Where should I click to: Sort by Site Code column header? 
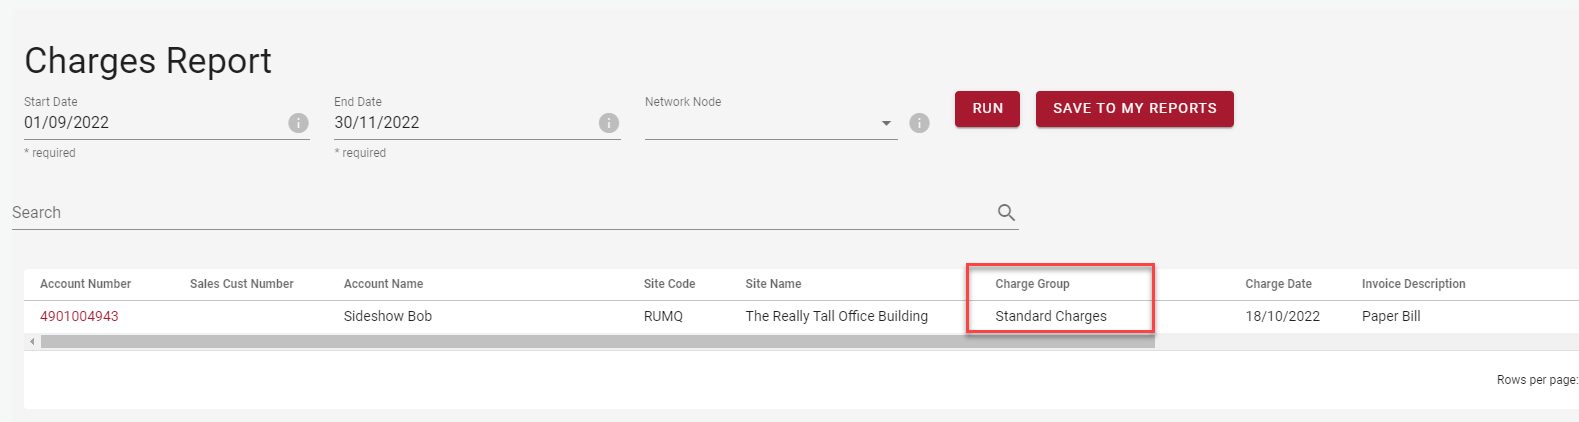tap(669, 284)
